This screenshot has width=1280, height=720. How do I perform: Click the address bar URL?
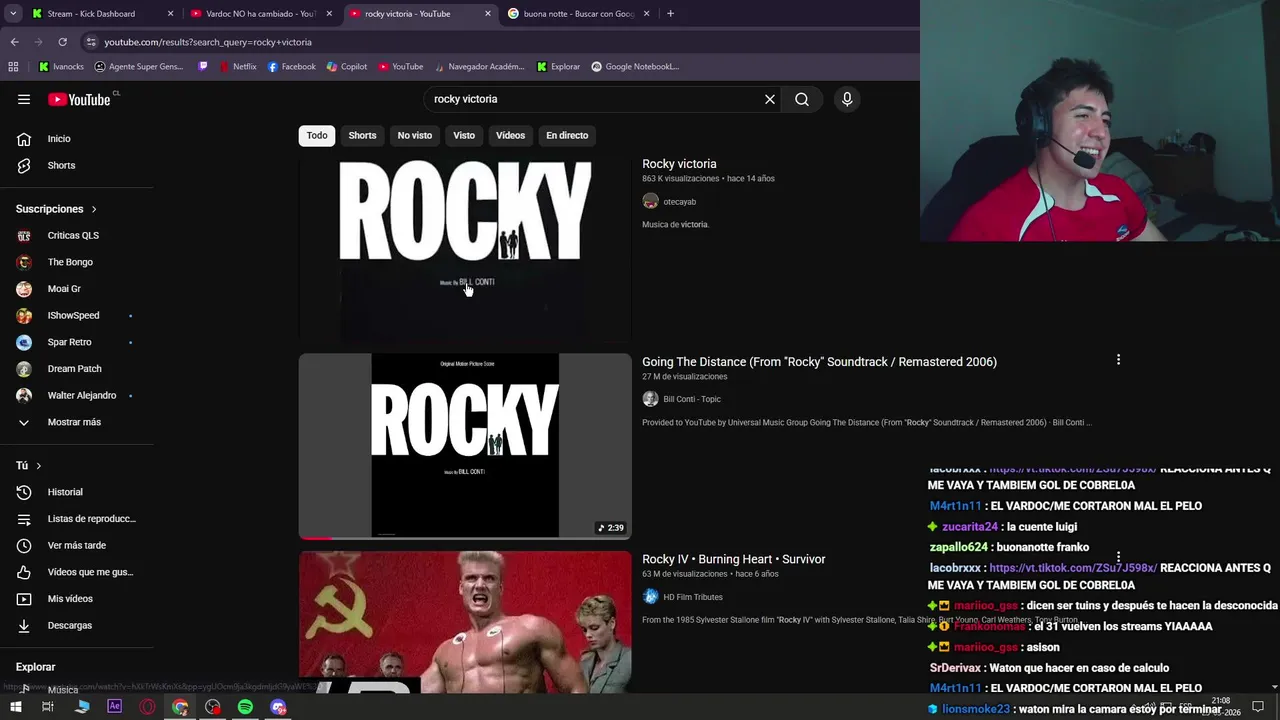(x=208, y=42)
